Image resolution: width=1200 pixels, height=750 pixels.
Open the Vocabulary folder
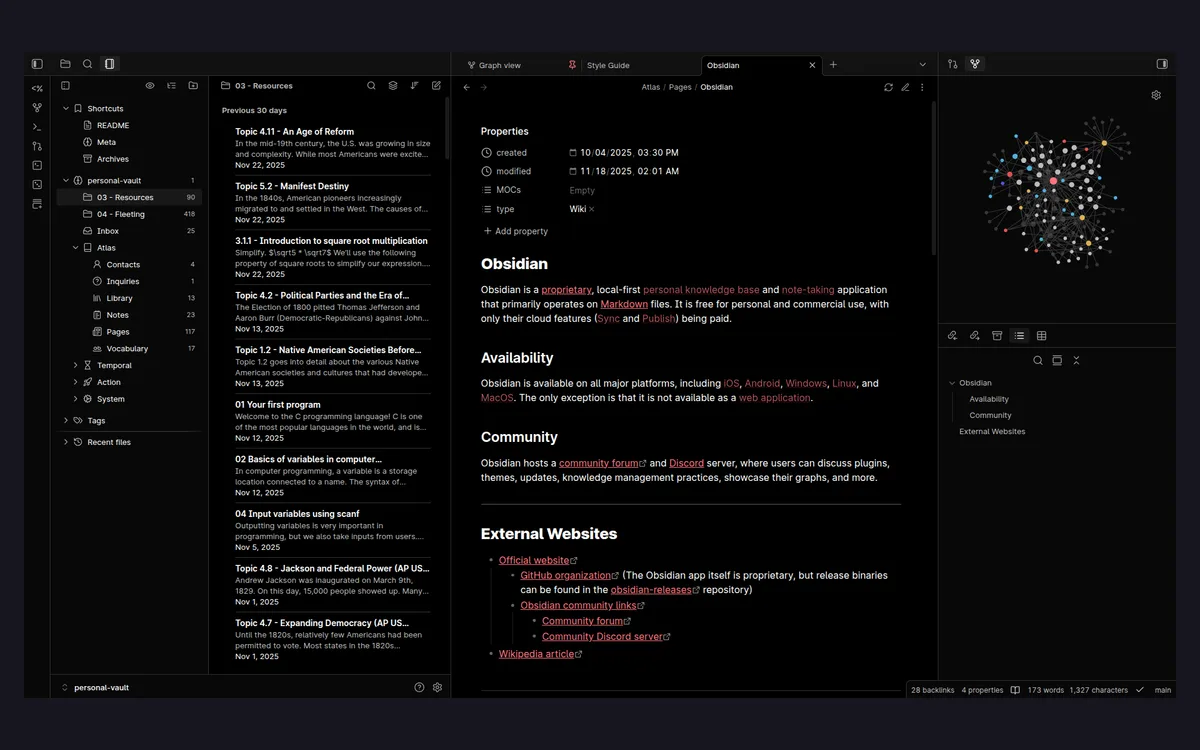[128, 349]
